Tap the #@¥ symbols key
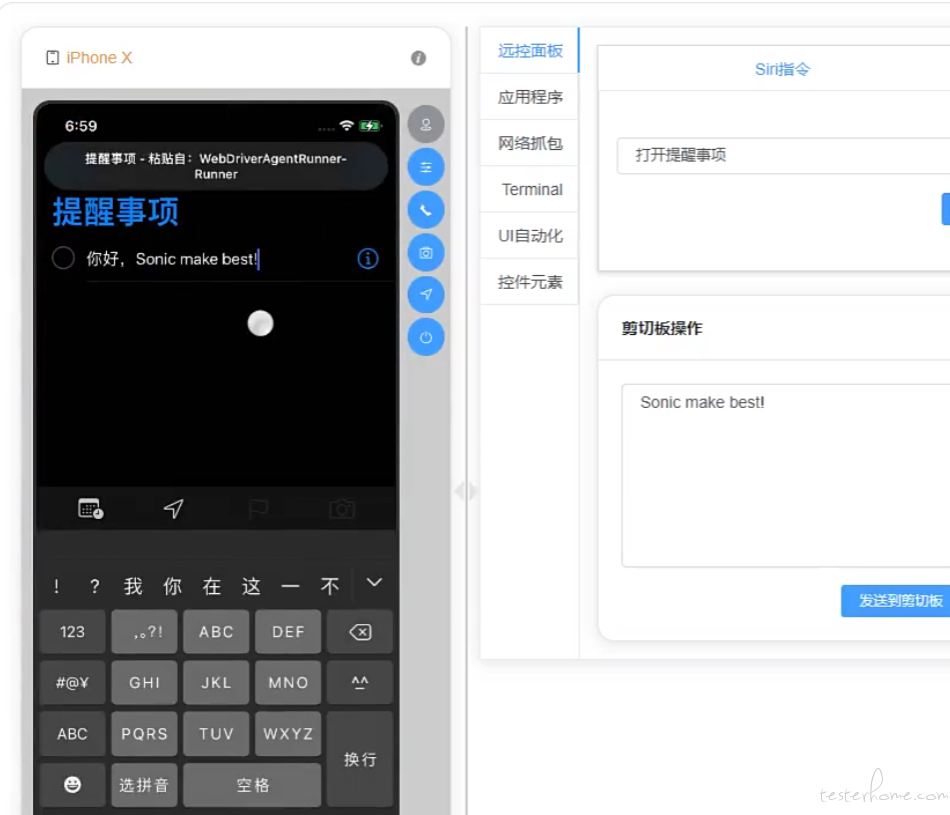Image resolution: width=950 pixels, height=815 pixels. pyautogui.click(x=73, y=682)
